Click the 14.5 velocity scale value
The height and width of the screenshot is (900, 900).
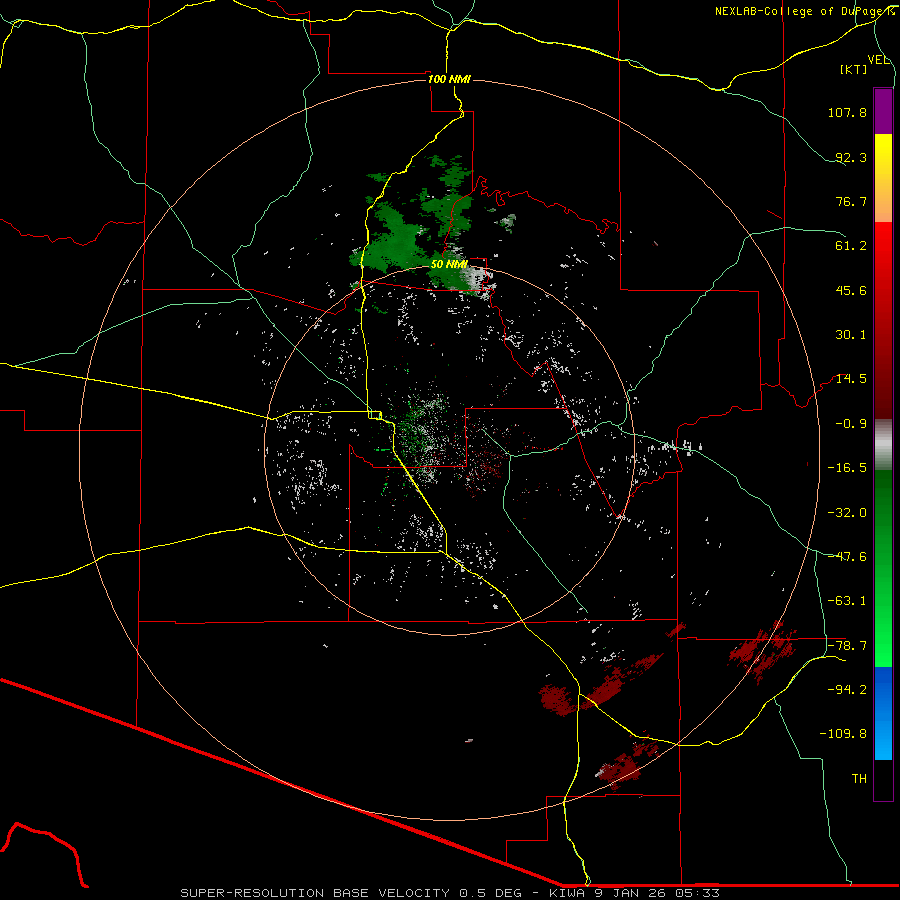point(851,379)
